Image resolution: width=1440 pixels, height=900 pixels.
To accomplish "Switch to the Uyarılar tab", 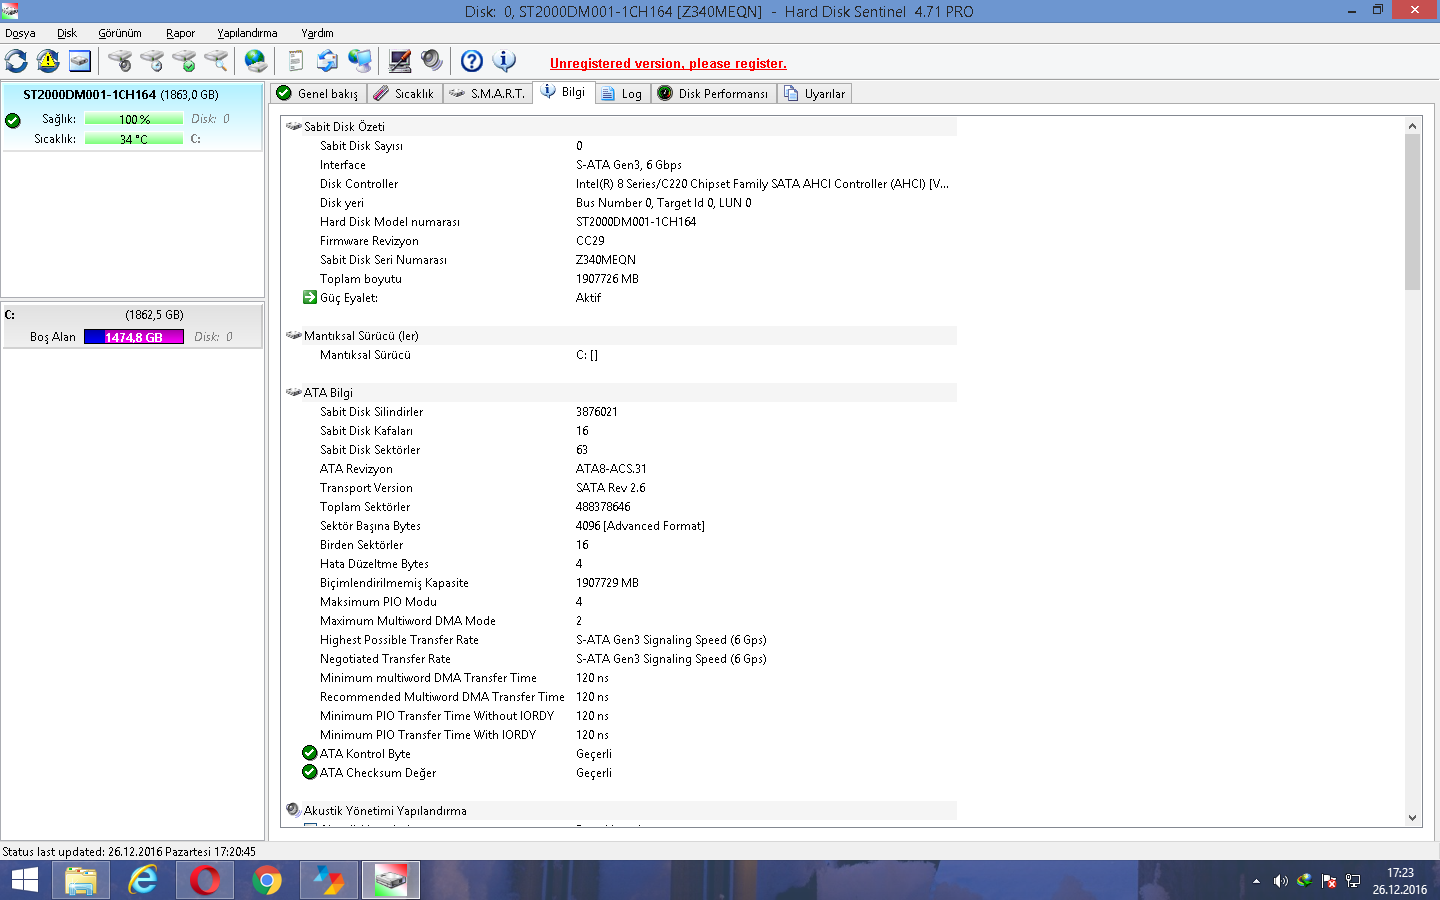I will tap(815, 93).
